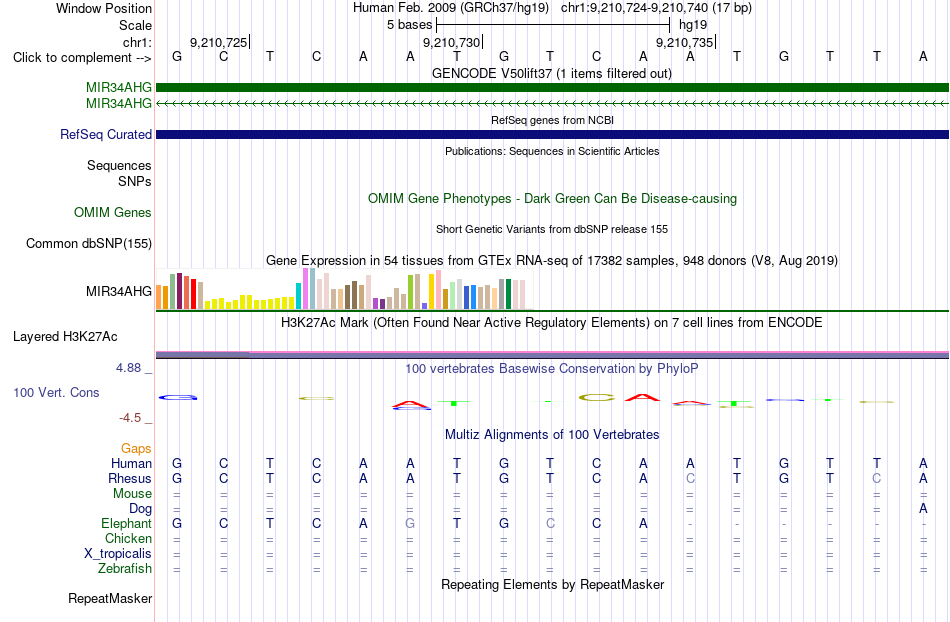Image resolution: width=950 pixels, height=622 pixels.
Task: Click MIR34AHG label beside the arrowed line
Action: pos(119,104)
